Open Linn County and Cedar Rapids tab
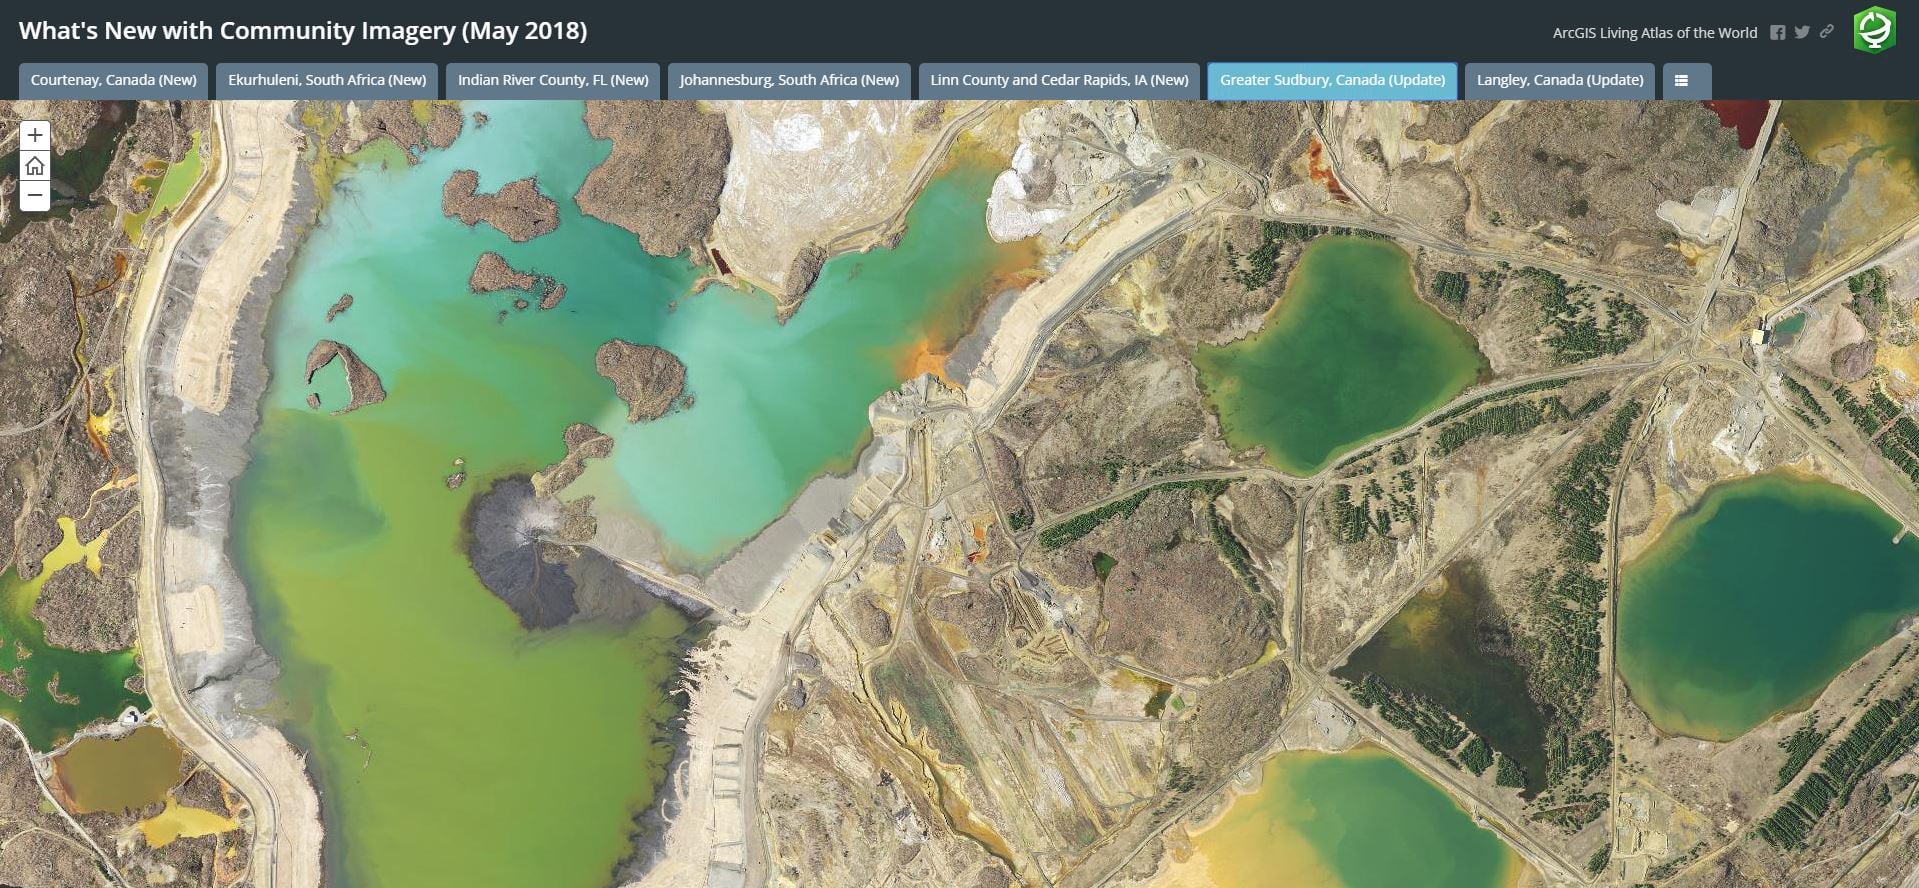 pos(1059,81)
